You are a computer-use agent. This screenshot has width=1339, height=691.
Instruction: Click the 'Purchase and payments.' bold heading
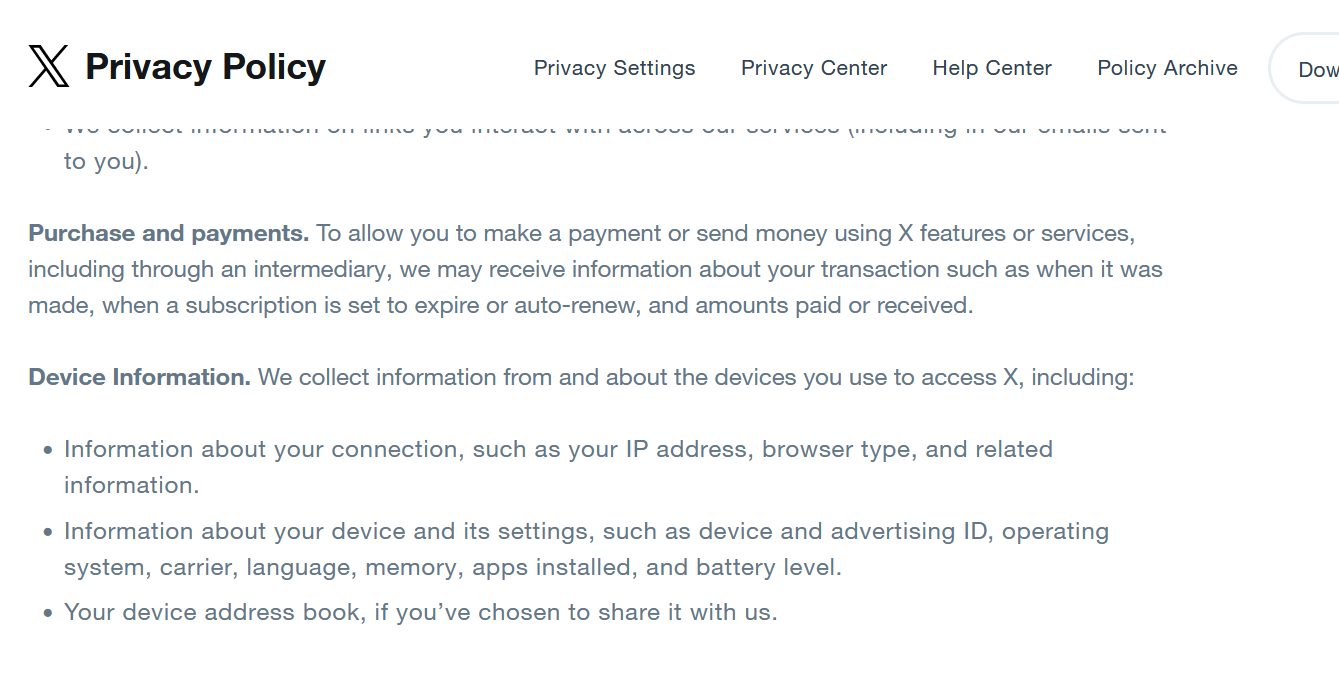pos(169,233)
